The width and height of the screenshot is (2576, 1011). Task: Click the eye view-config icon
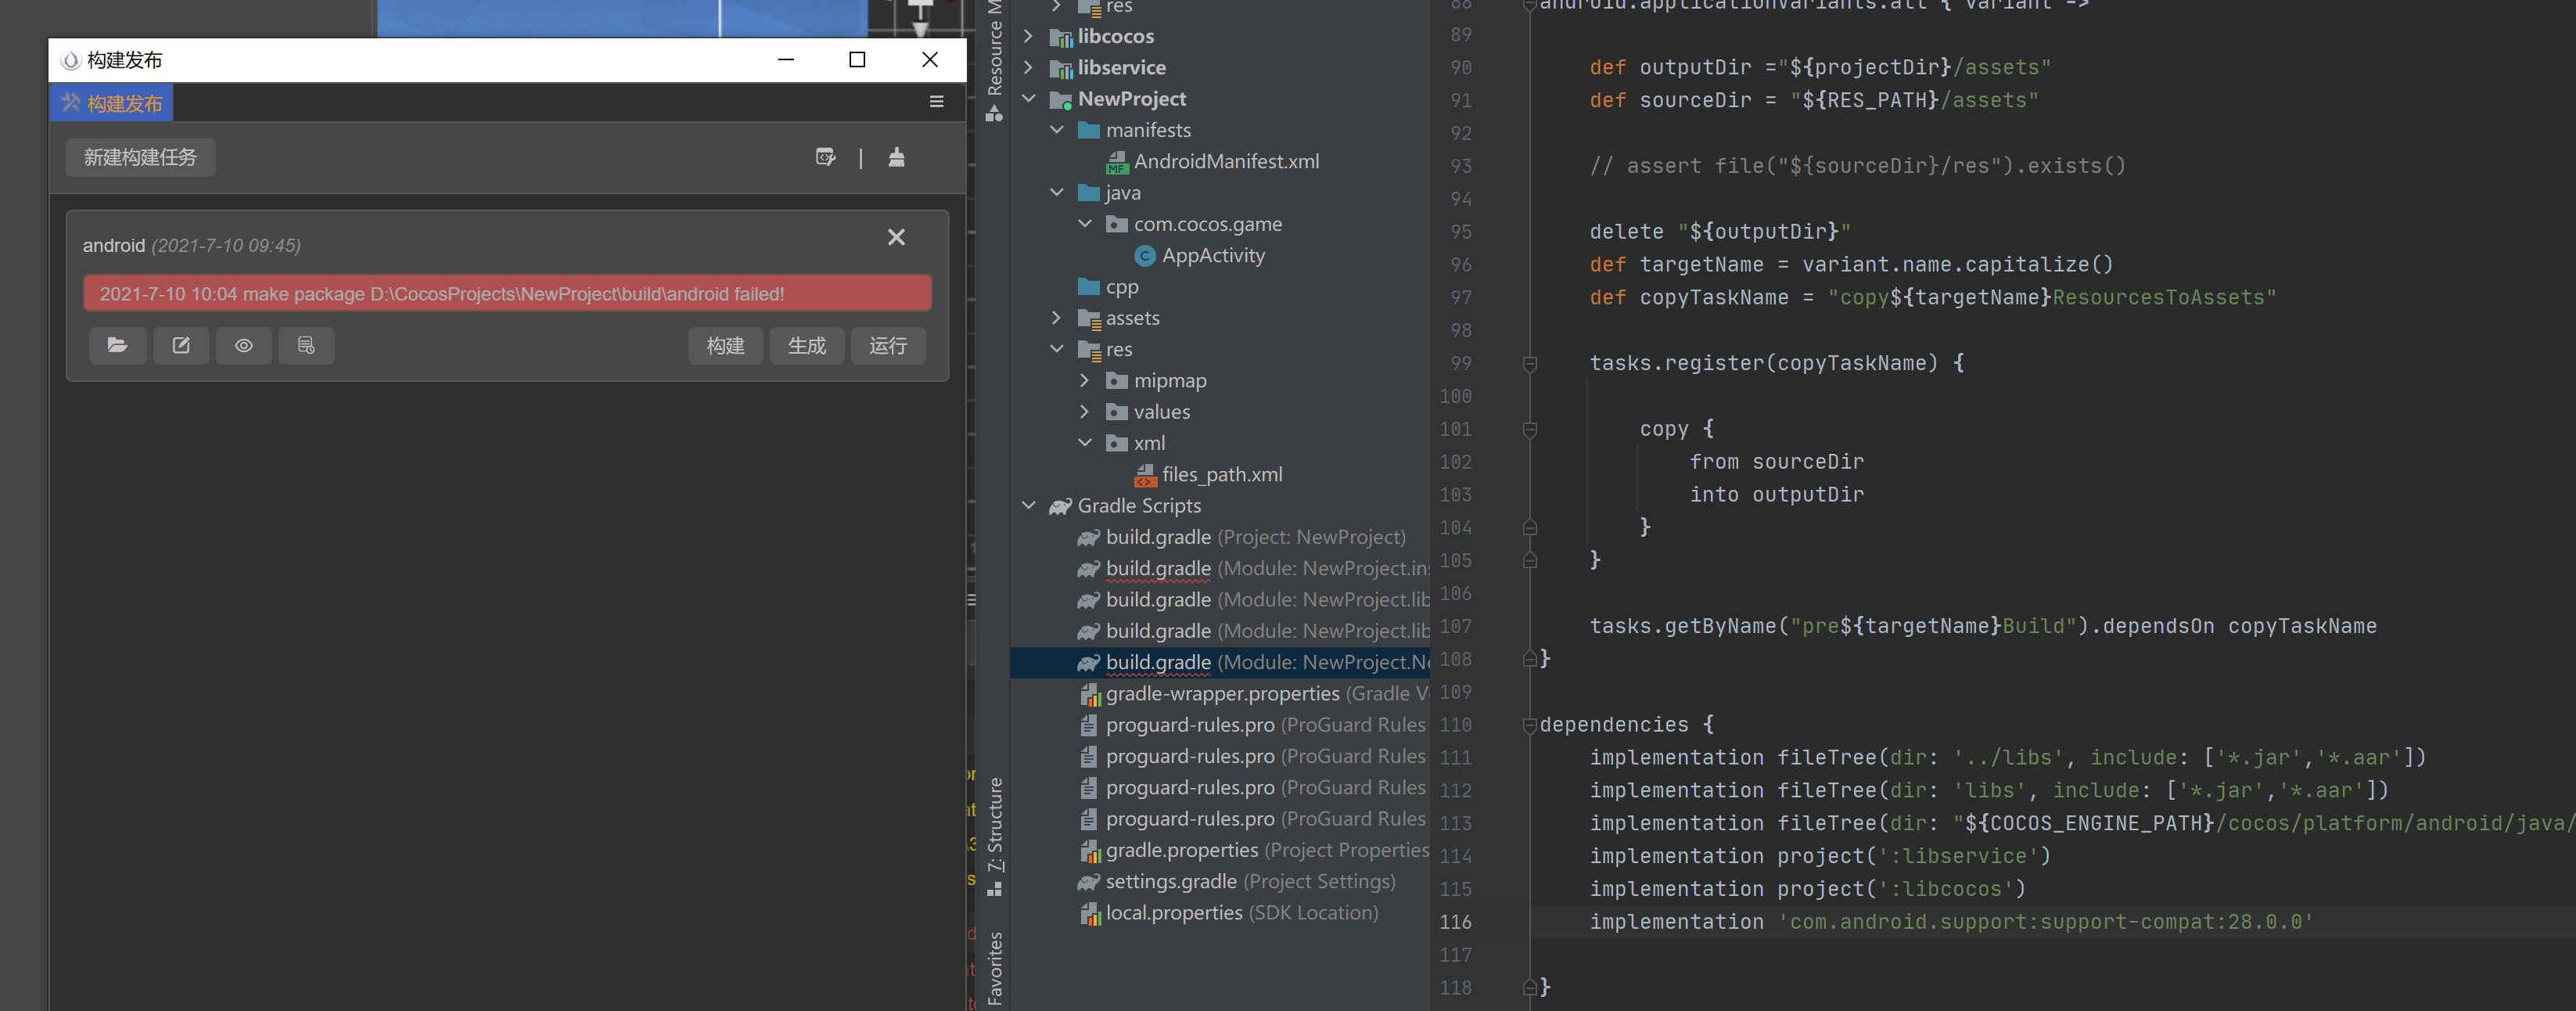[x=244, y=345]
